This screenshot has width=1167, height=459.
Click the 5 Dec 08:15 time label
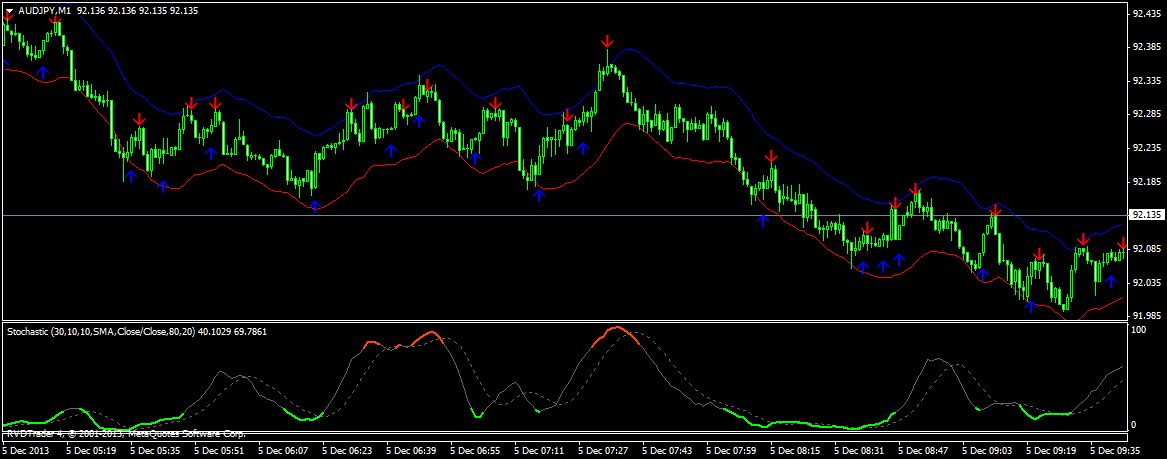pos(795,450)
